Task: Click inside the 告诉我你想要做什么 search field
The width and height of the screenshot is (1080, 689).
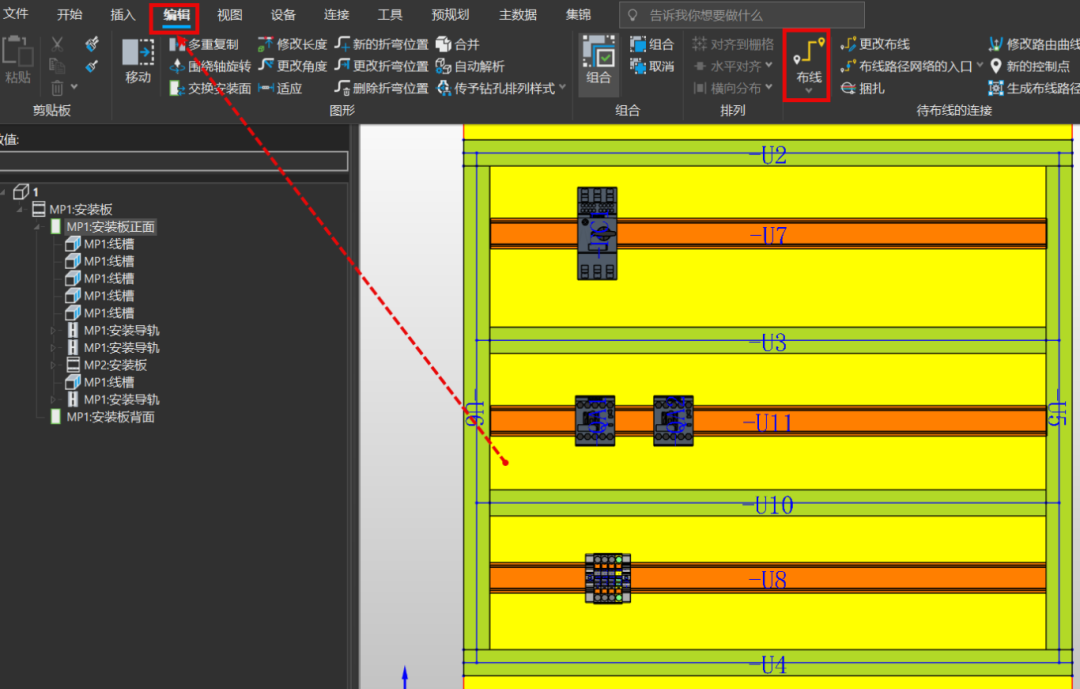Action: 740,14
